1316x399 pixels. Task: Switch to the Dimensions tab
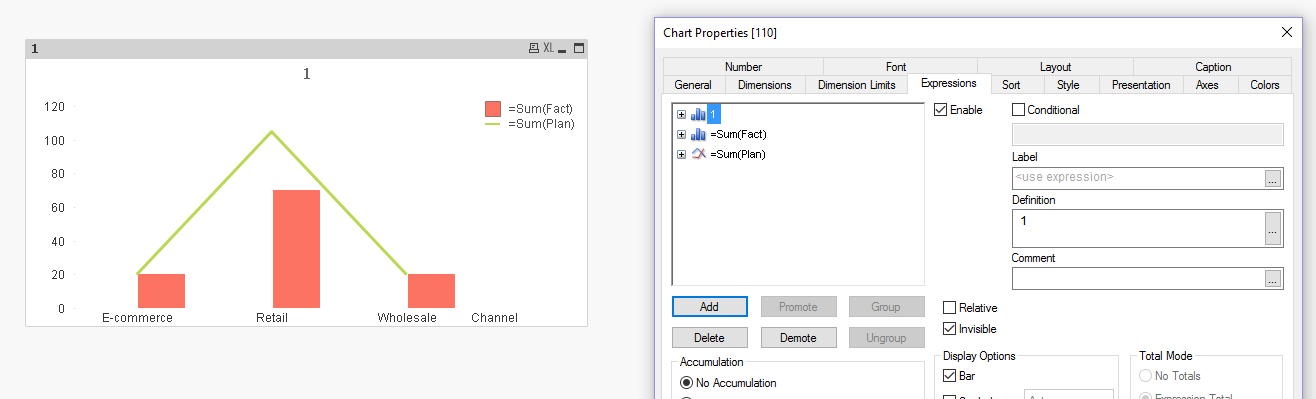[x=764, y=85]
